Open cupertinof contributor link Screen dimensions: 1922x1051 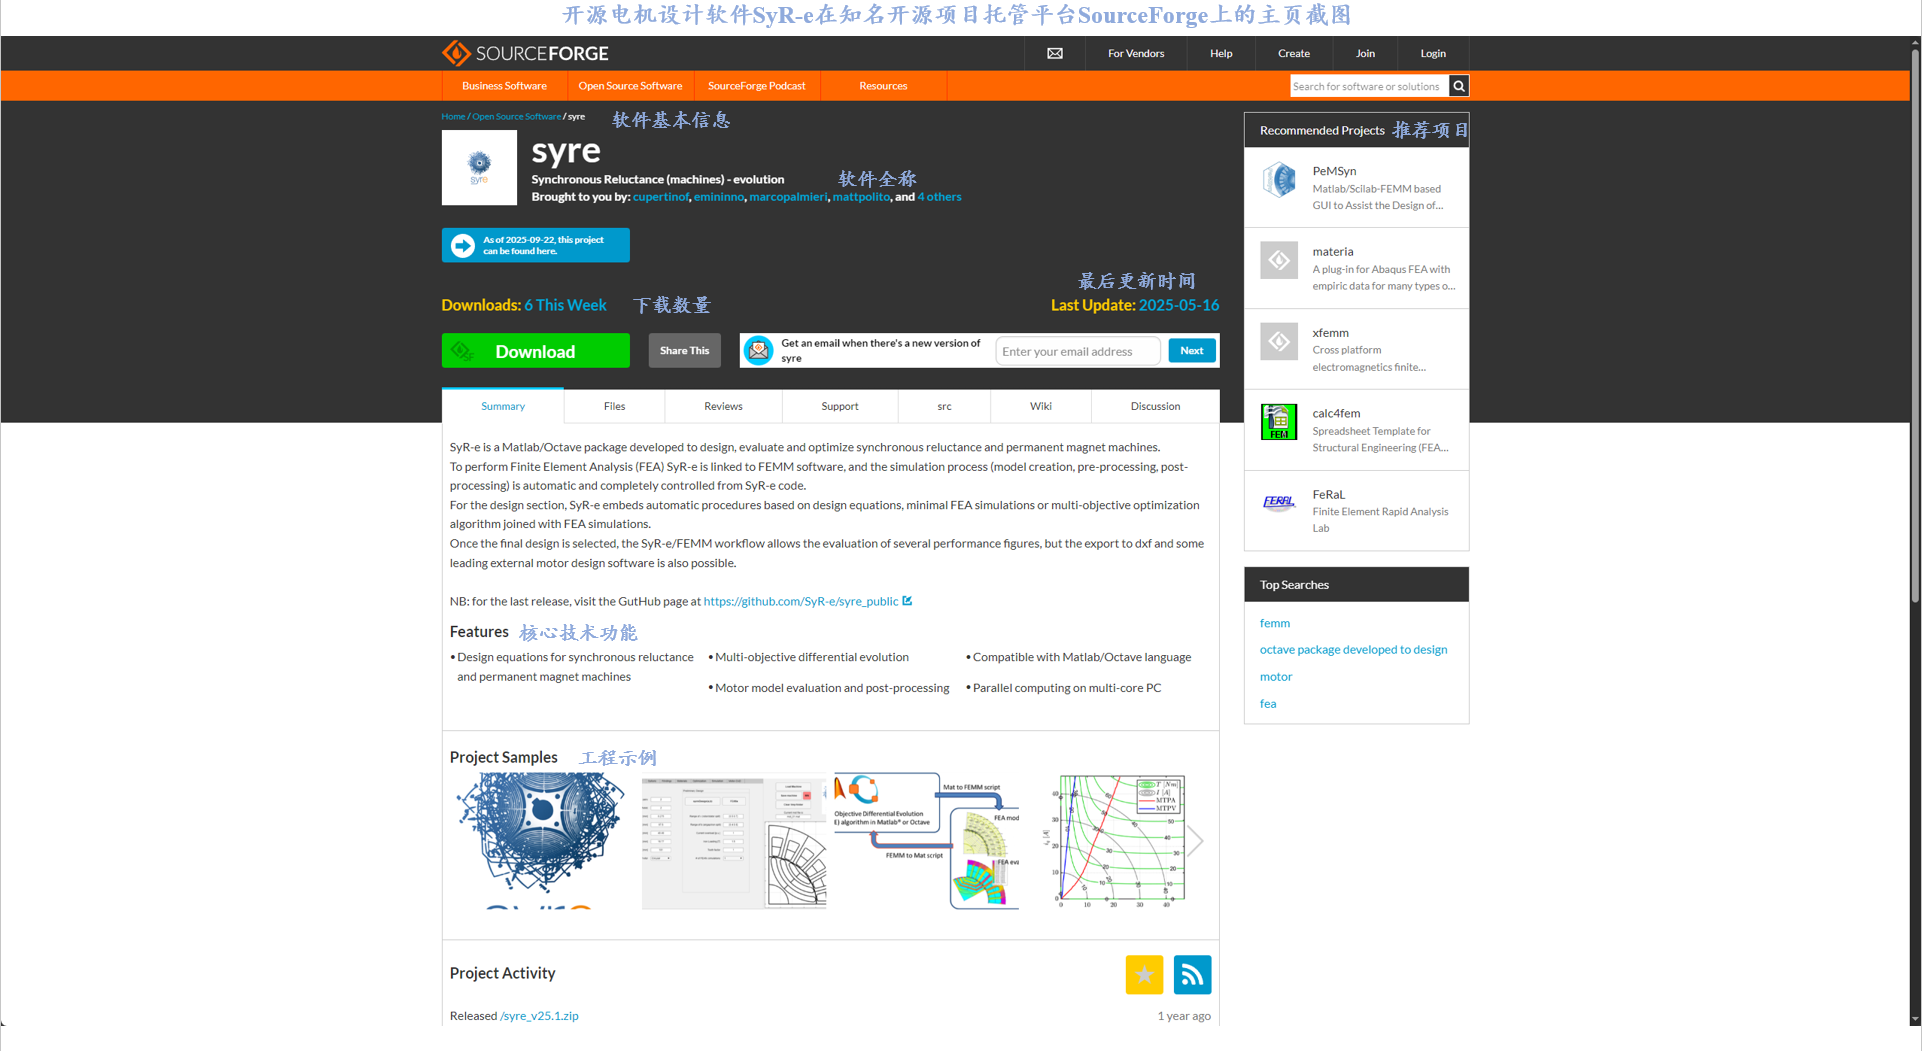pos(660,197)
